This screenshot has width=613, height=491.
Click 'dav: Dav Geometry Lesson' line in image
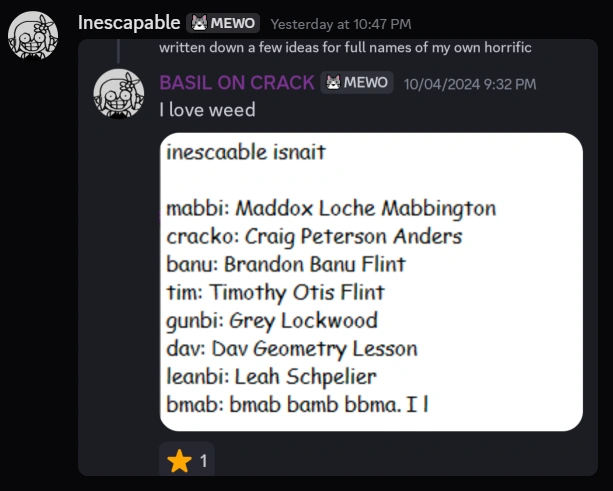coord(292,349)
